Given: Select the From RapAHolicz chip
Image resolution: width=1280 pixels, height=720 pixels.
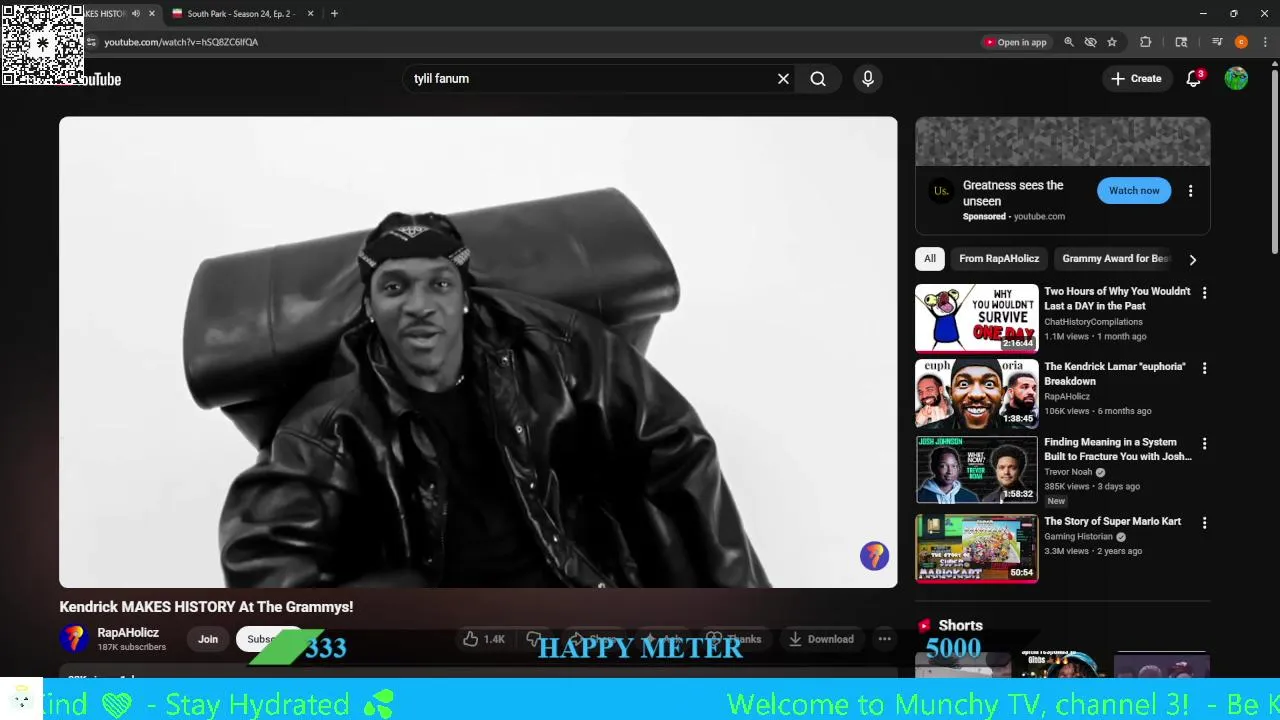Looking at the screenshot, I should tap(999, 259).
